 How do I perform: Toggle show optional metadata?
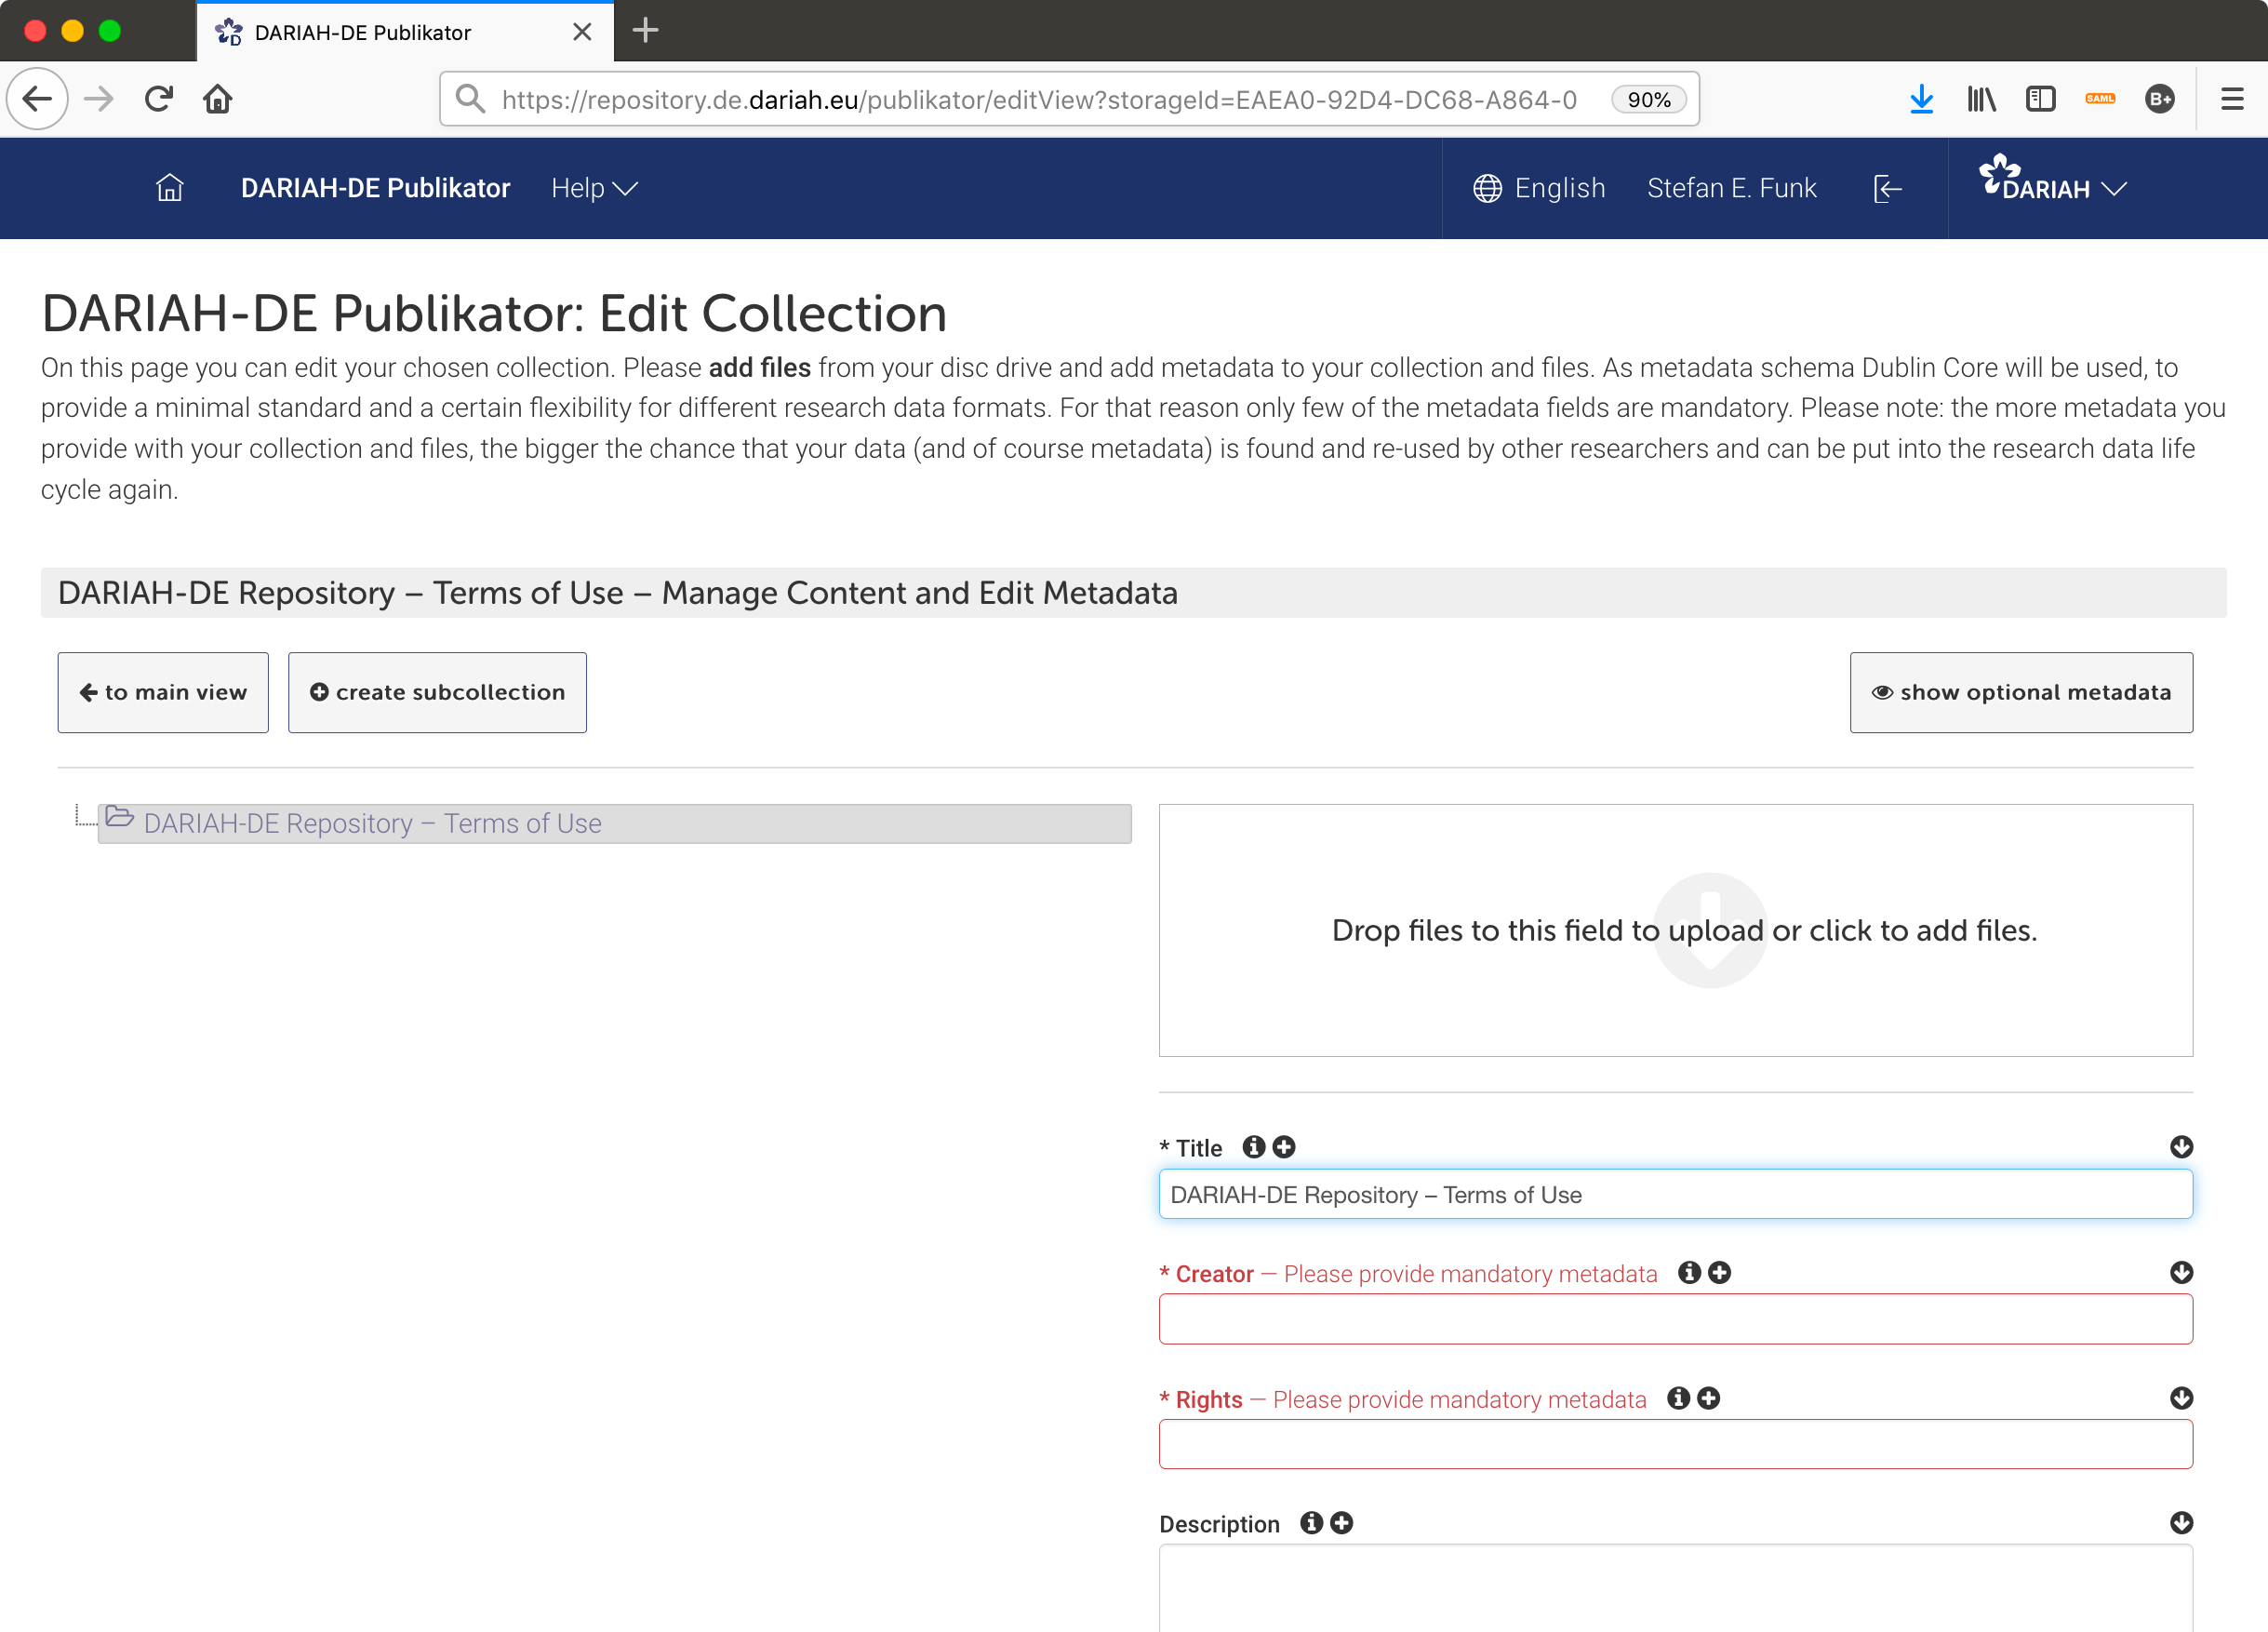click(2021, 692)
